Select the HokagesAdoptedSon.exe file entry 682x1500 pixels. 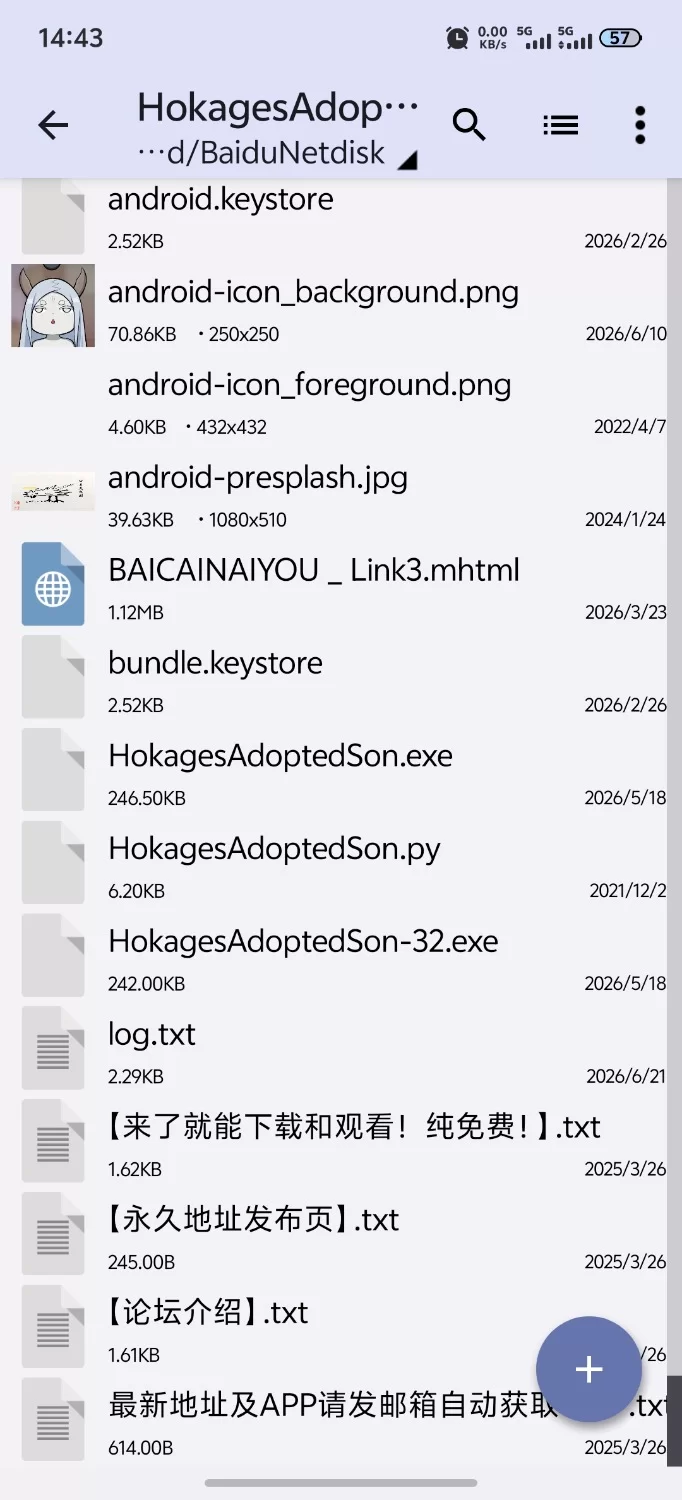341,774
